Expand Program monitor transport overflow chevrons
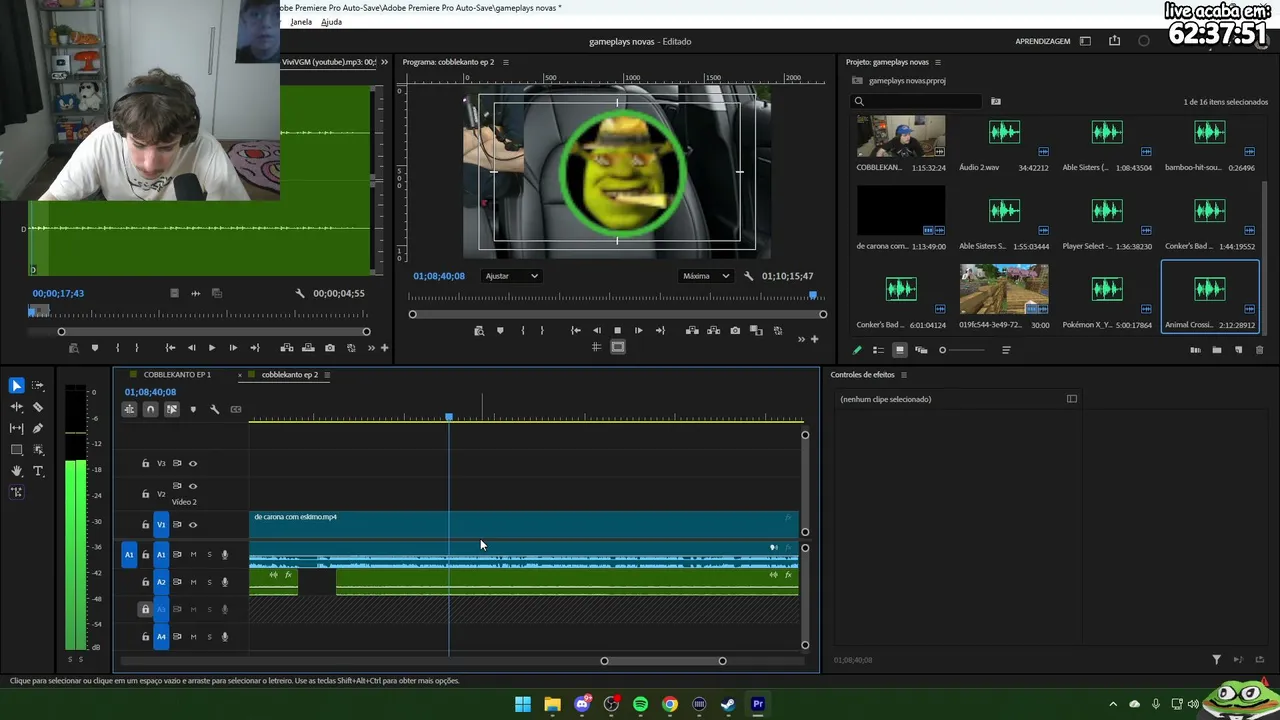1280x720 pixels. click(801, 339)
